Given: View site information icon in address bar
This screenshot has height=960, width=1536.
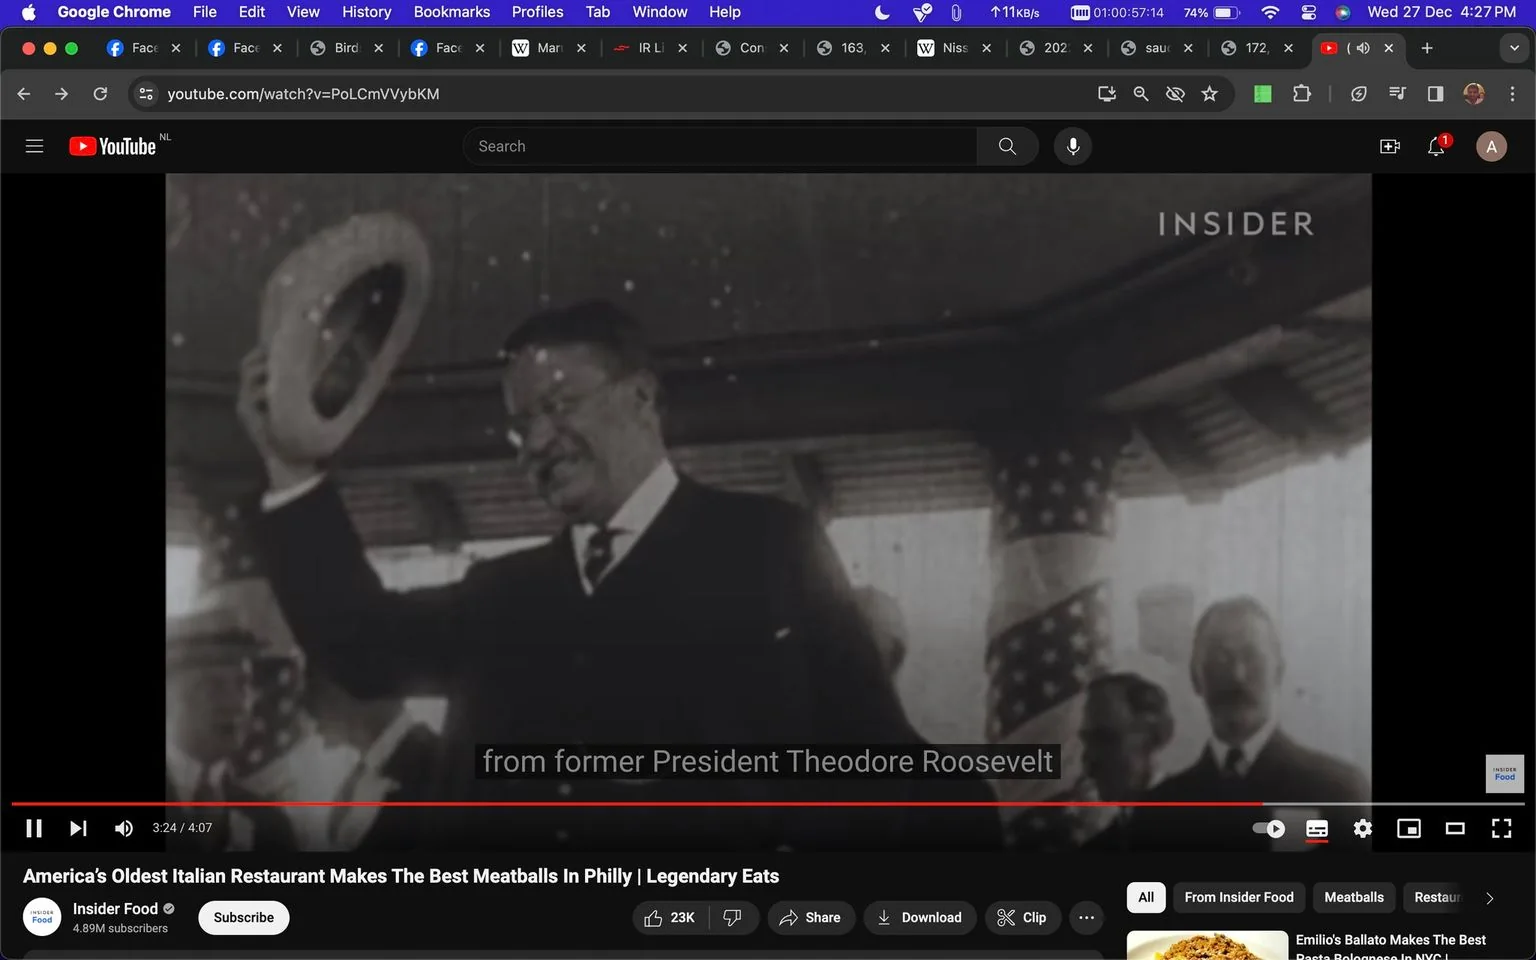Looking at the screenshot, I should pos(146,94).
